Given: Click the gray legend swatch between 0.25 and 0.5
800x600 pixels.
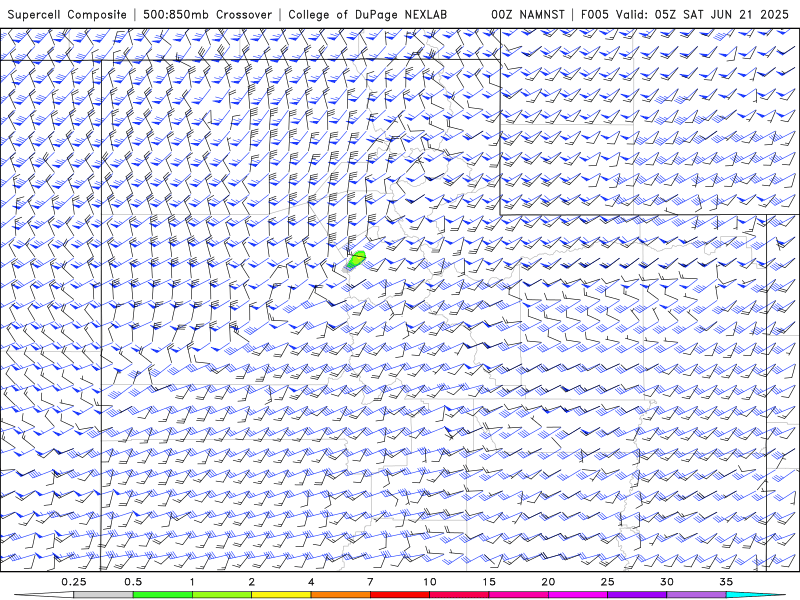Looking at the screenshot, I should (x=104, y=595).
